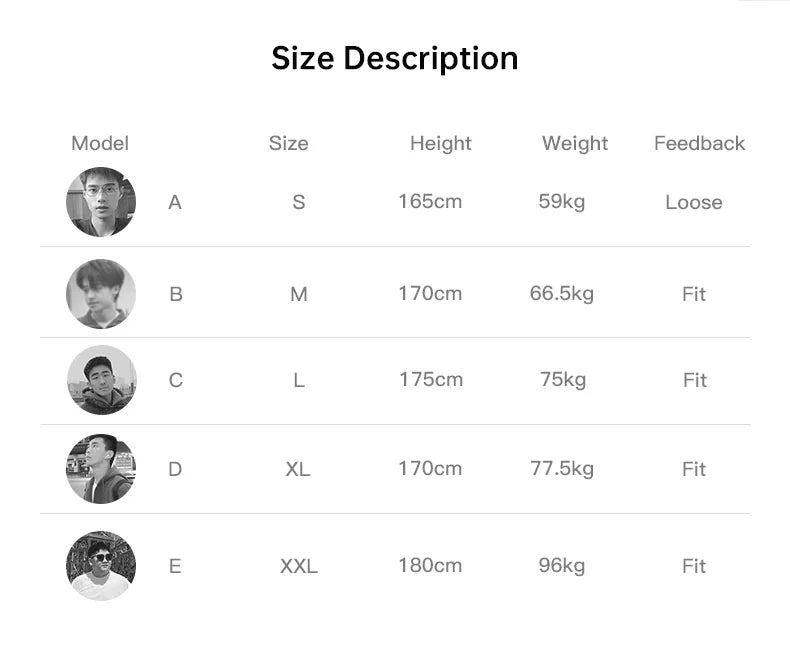Image resolution: width=790 pixels, height=659 pixels.
Task: Click the Loose feedback text
Action: pyautogui.click(x=693, y=202)
